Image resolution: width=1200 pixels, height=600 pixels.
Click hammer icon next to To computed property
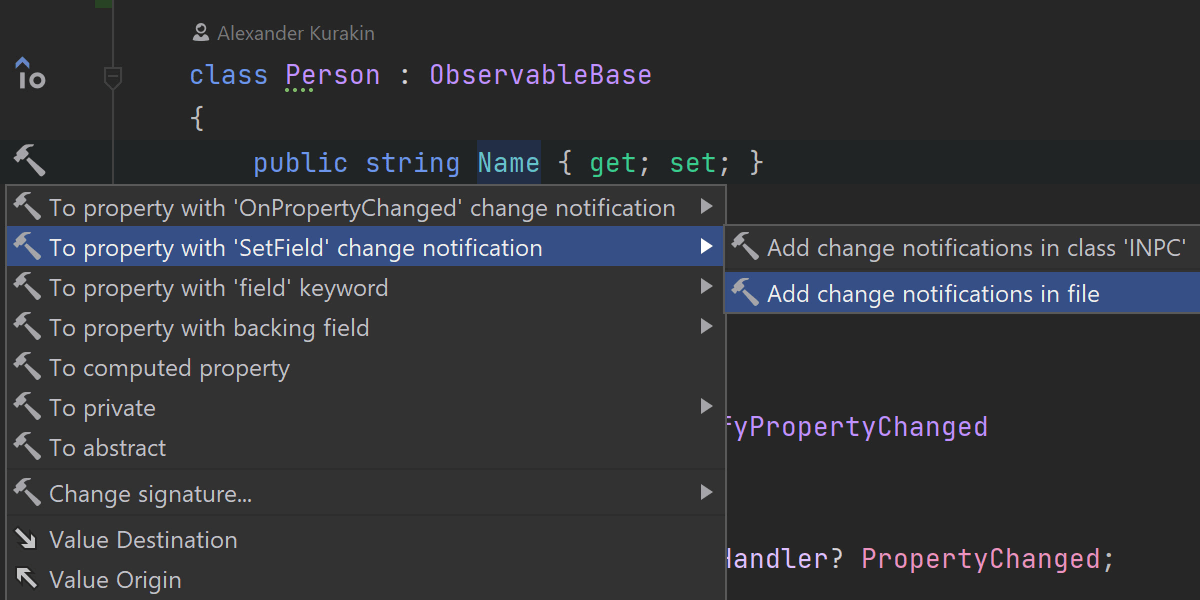pos(27,368)
